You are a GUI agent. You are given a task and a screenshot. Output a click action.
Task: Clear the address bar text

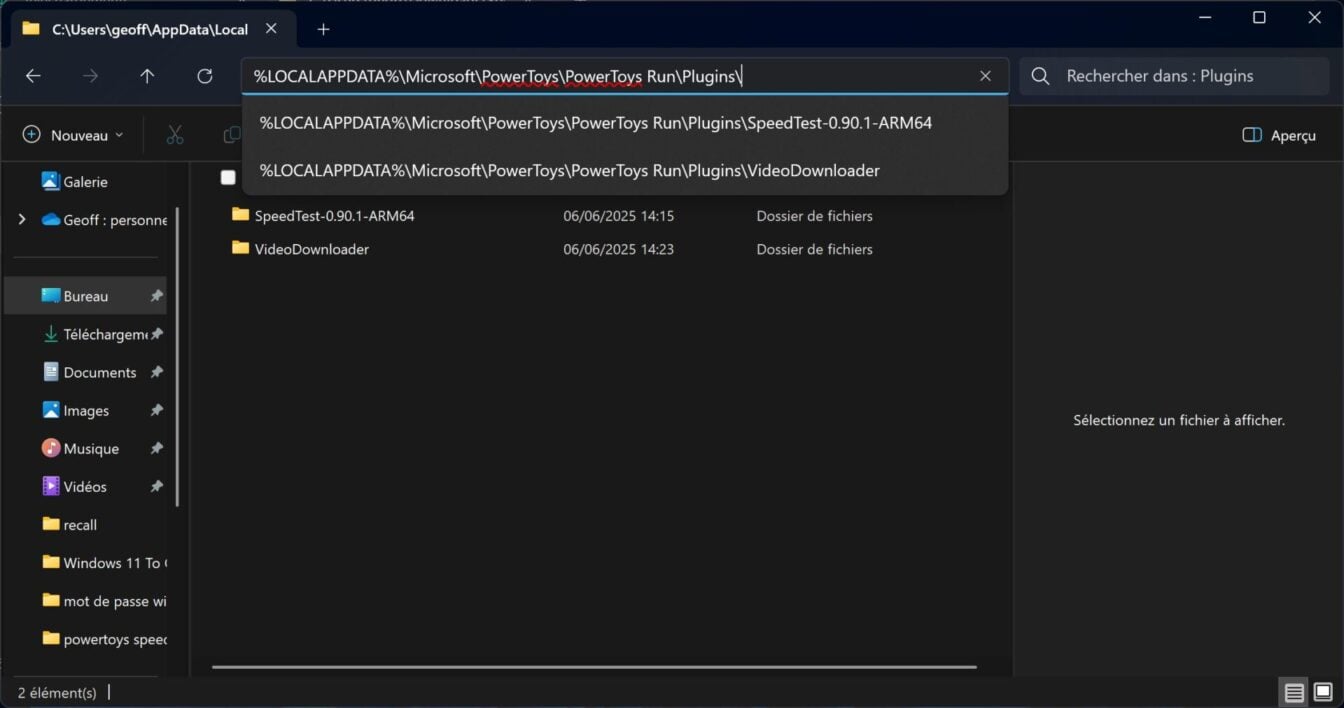point(985,76)
